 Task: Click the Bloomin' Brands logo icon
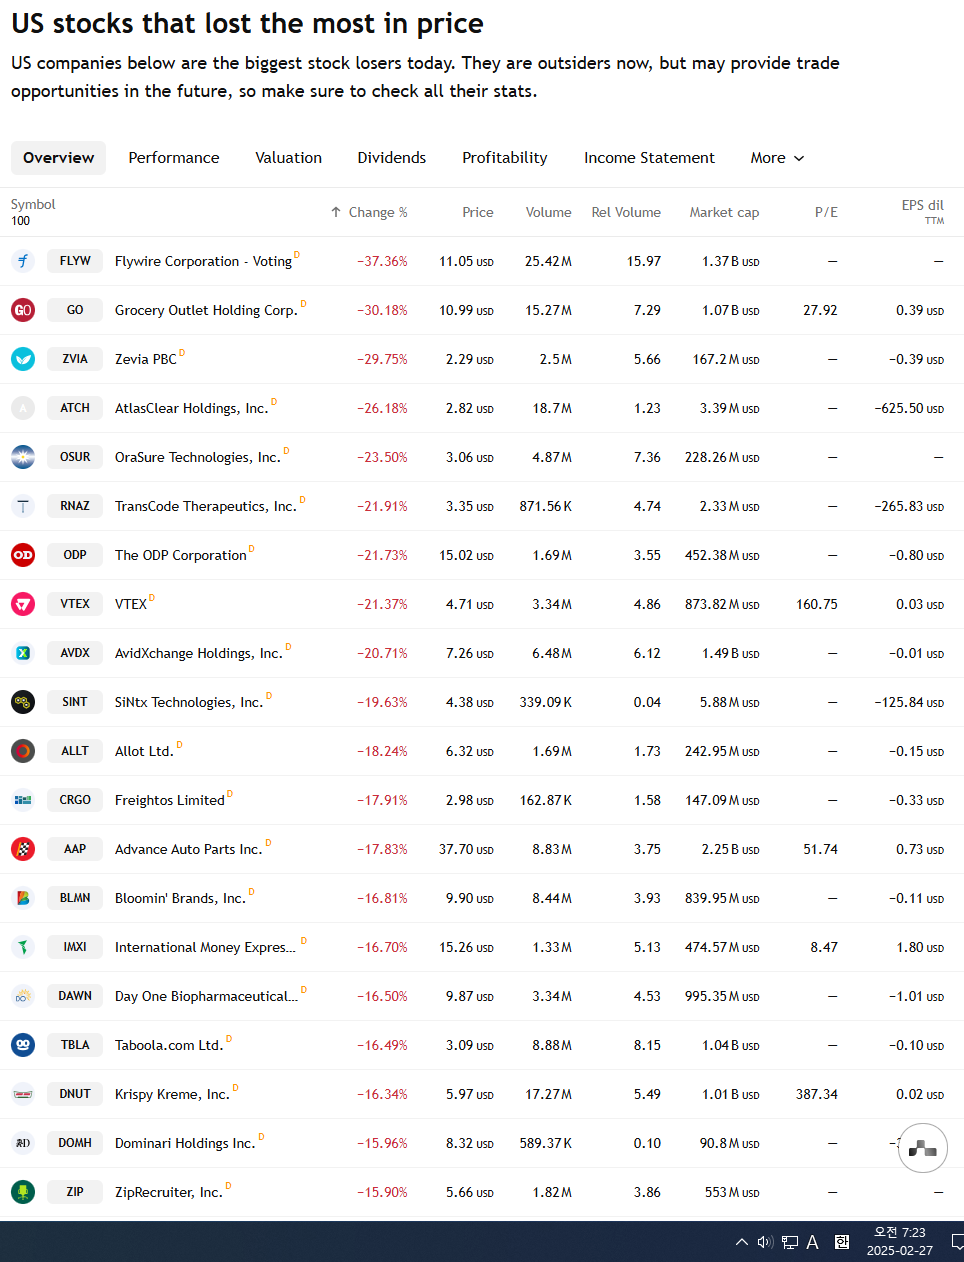[x=23, y=898]
